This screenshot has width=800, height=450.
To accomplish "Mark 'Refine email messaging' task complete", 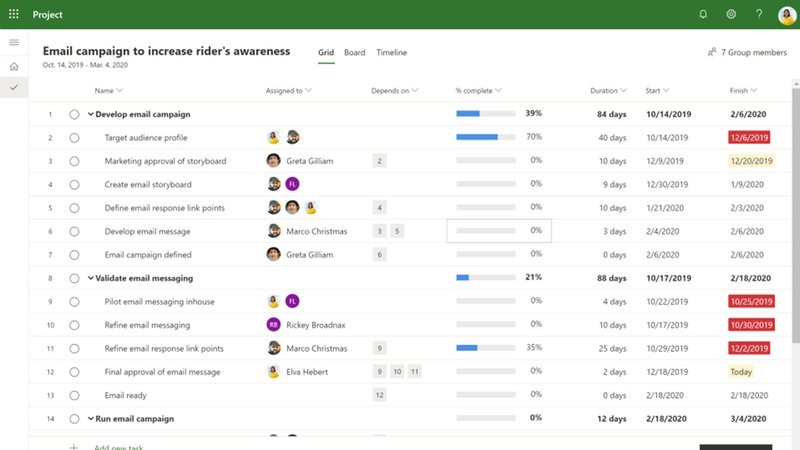I will click(x=74, y=325).
